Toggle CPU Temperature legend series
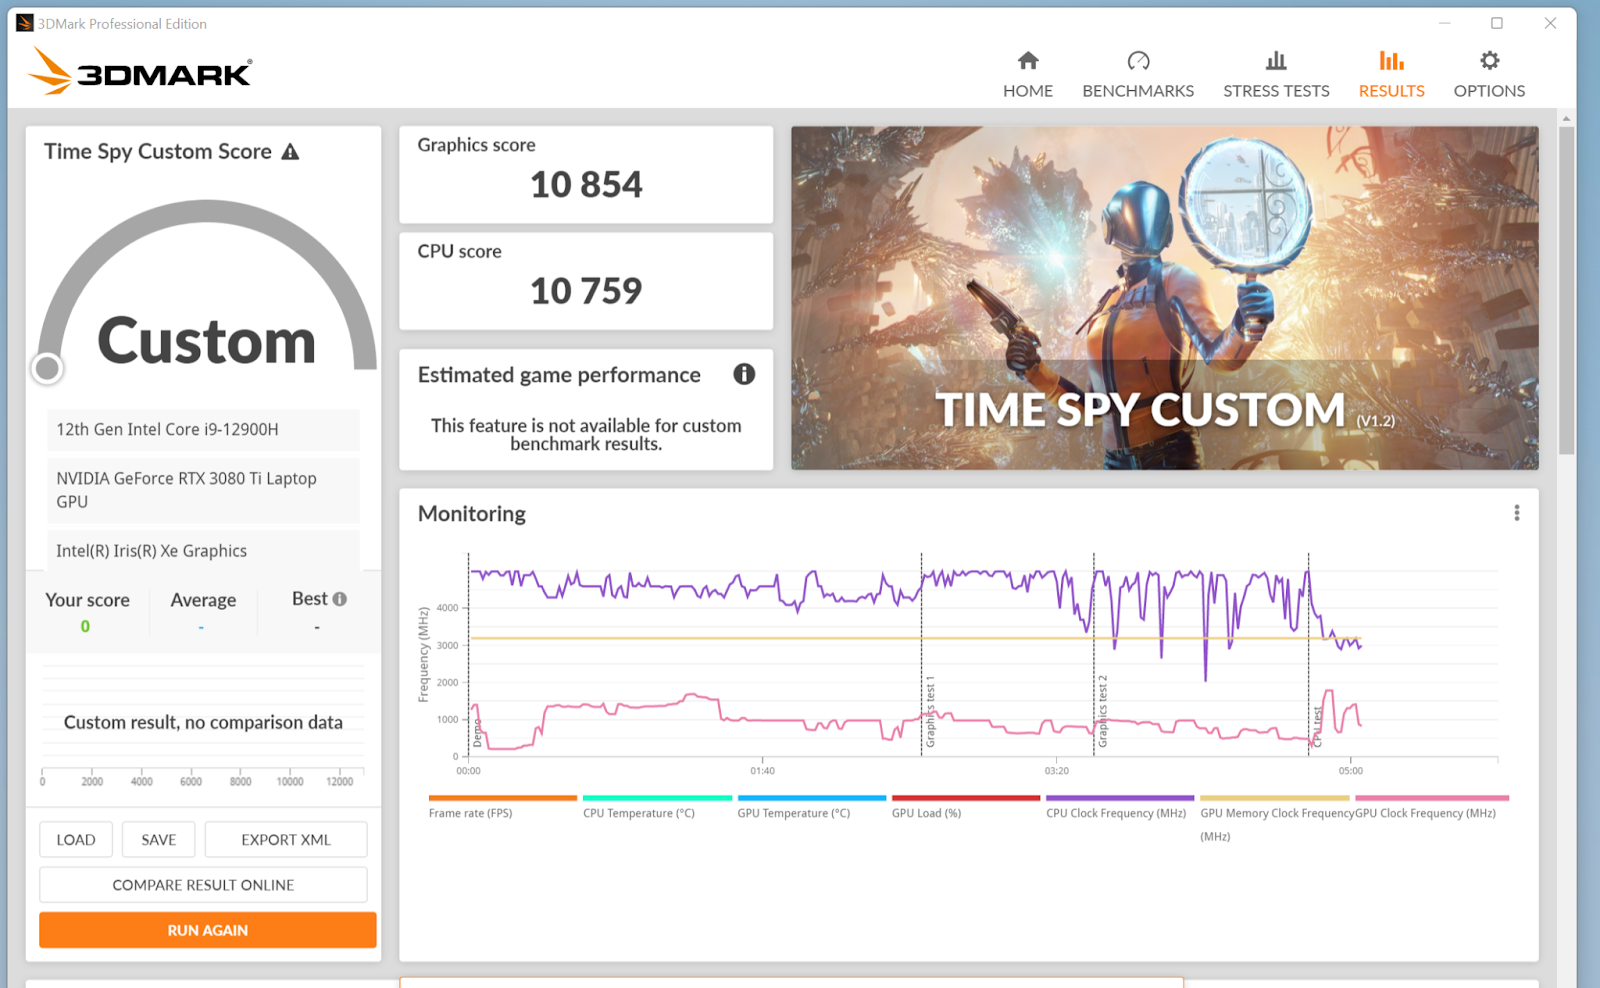The image size is (1600, 988). (x=638, y=812)
